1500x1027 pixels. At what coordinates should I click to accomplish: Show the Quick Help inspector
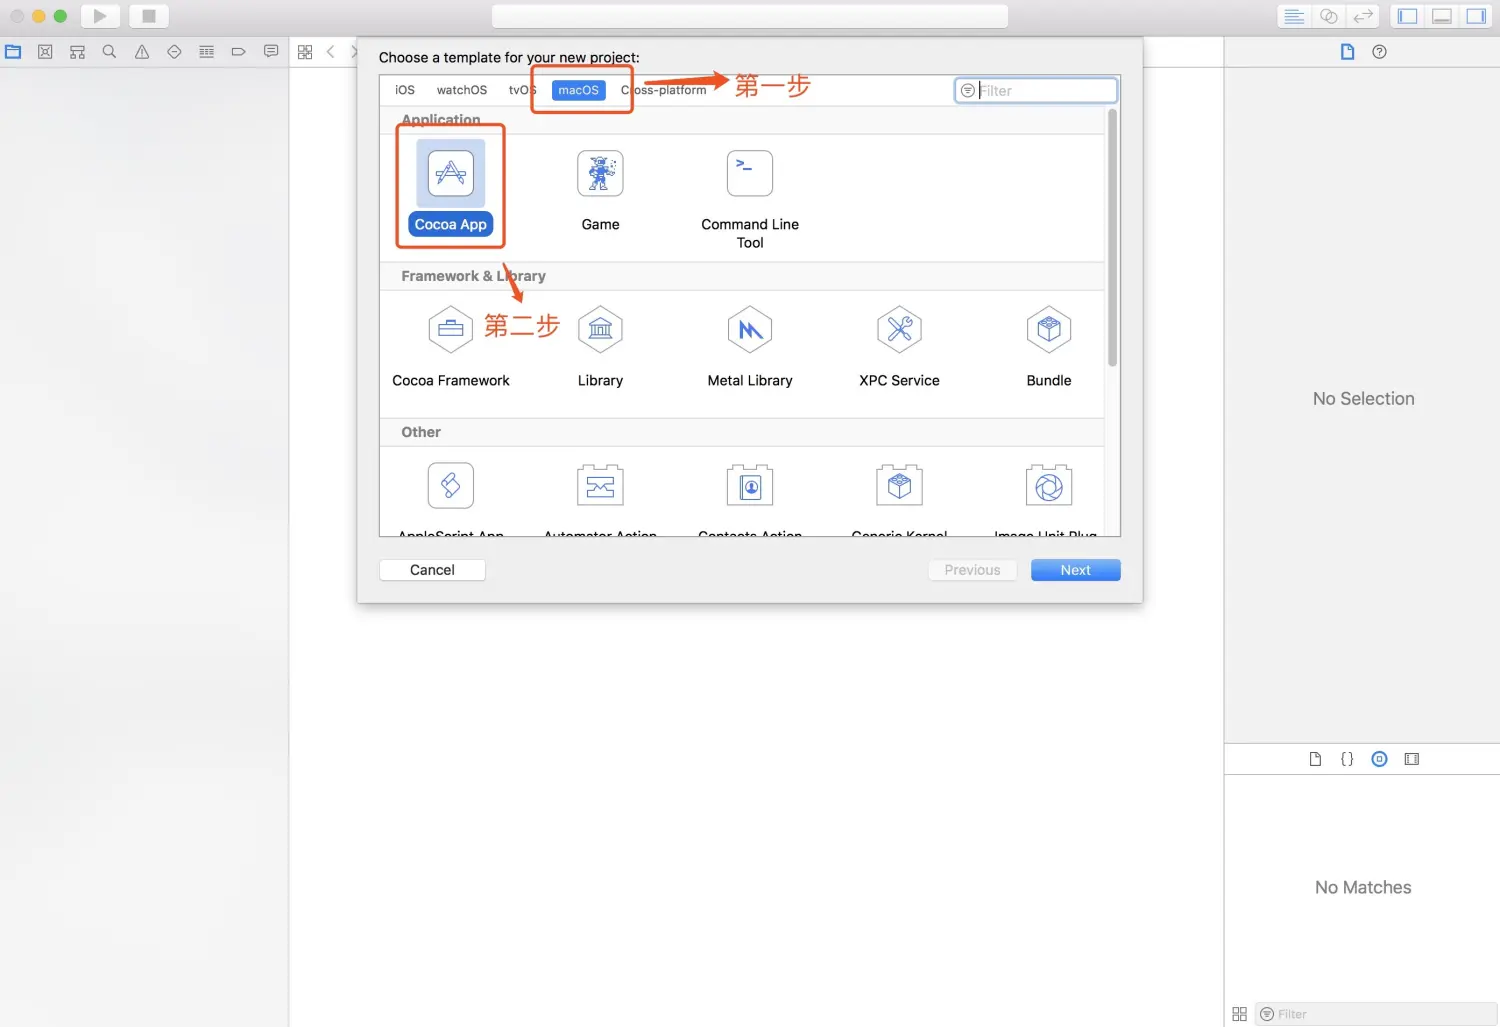click(1380, 52)
